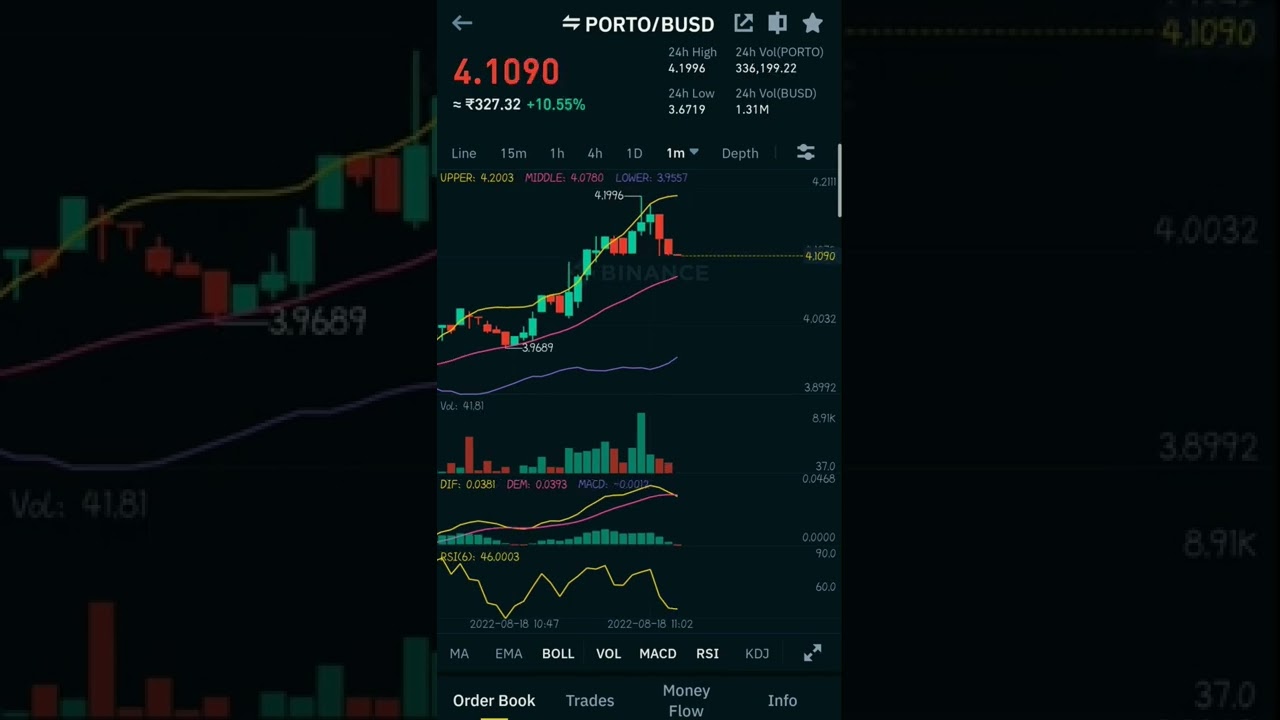Open the Info tab
Viewport: 1280px width, 720px height.
tap(782, 700)
